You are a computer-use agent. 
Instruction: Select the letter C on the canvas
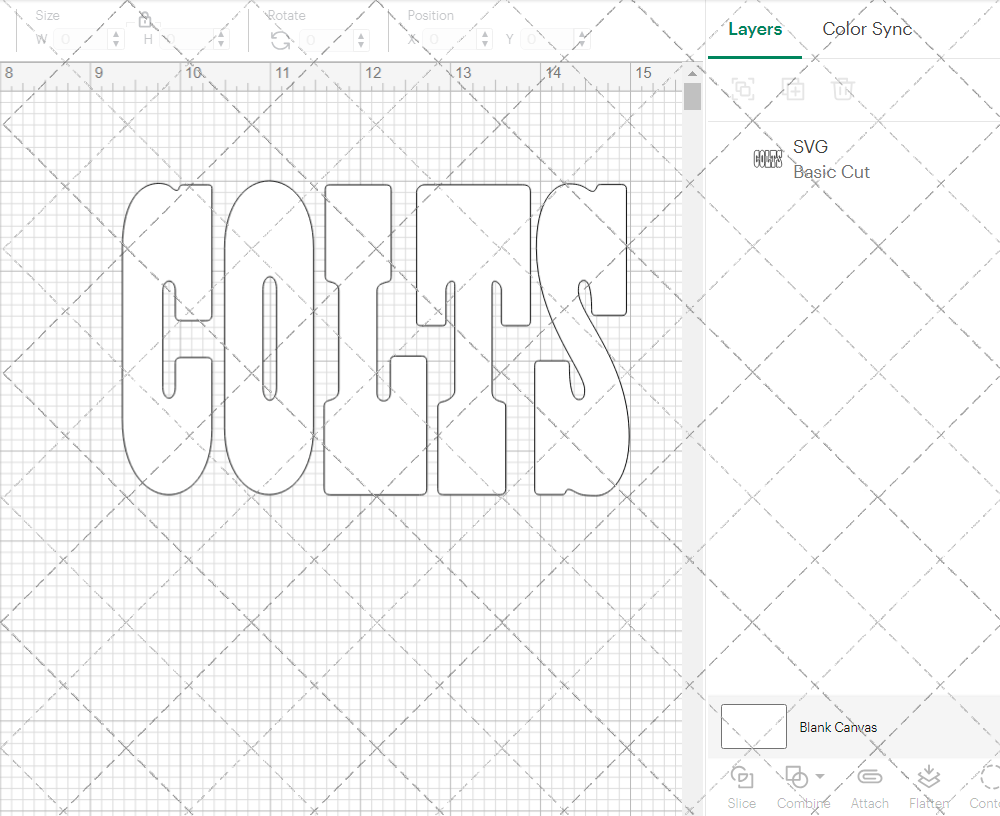(142, 338)
